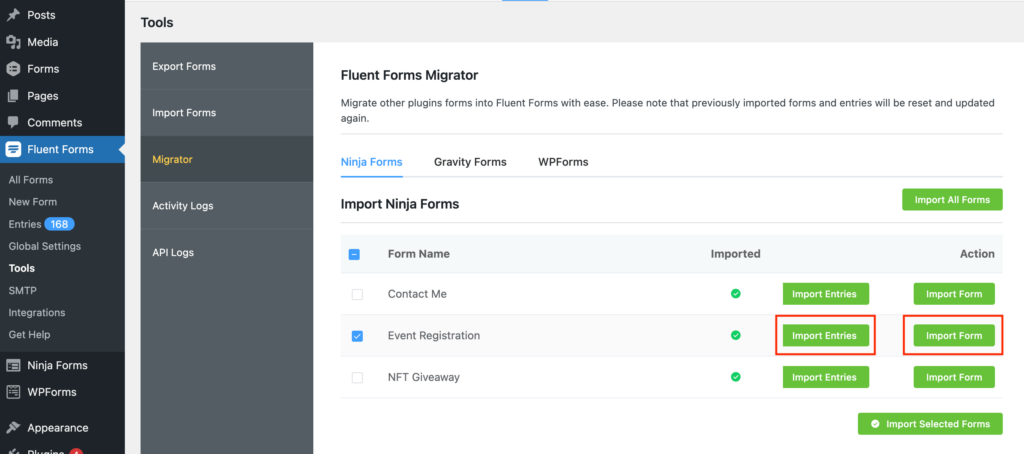Open API Logs in Tools panel

[227, 252]
